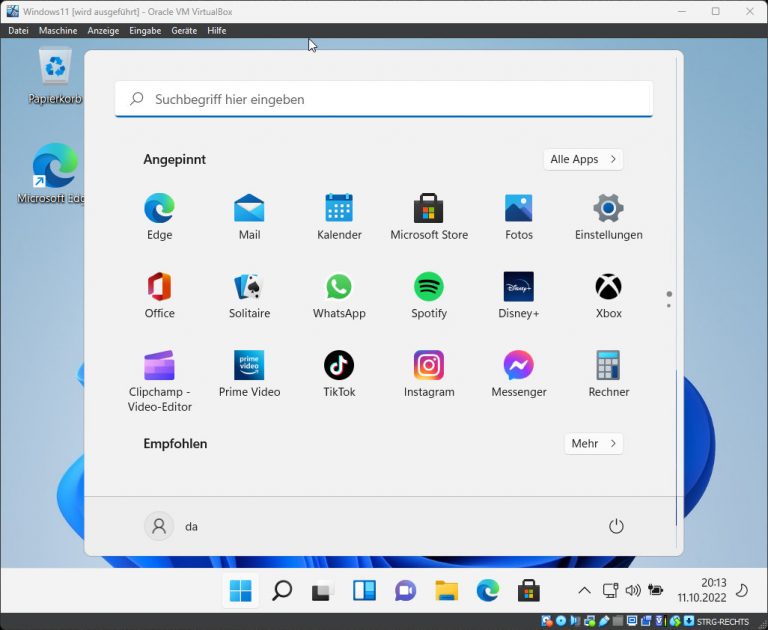Go to next page of pinned apps

tap(669, 306)
